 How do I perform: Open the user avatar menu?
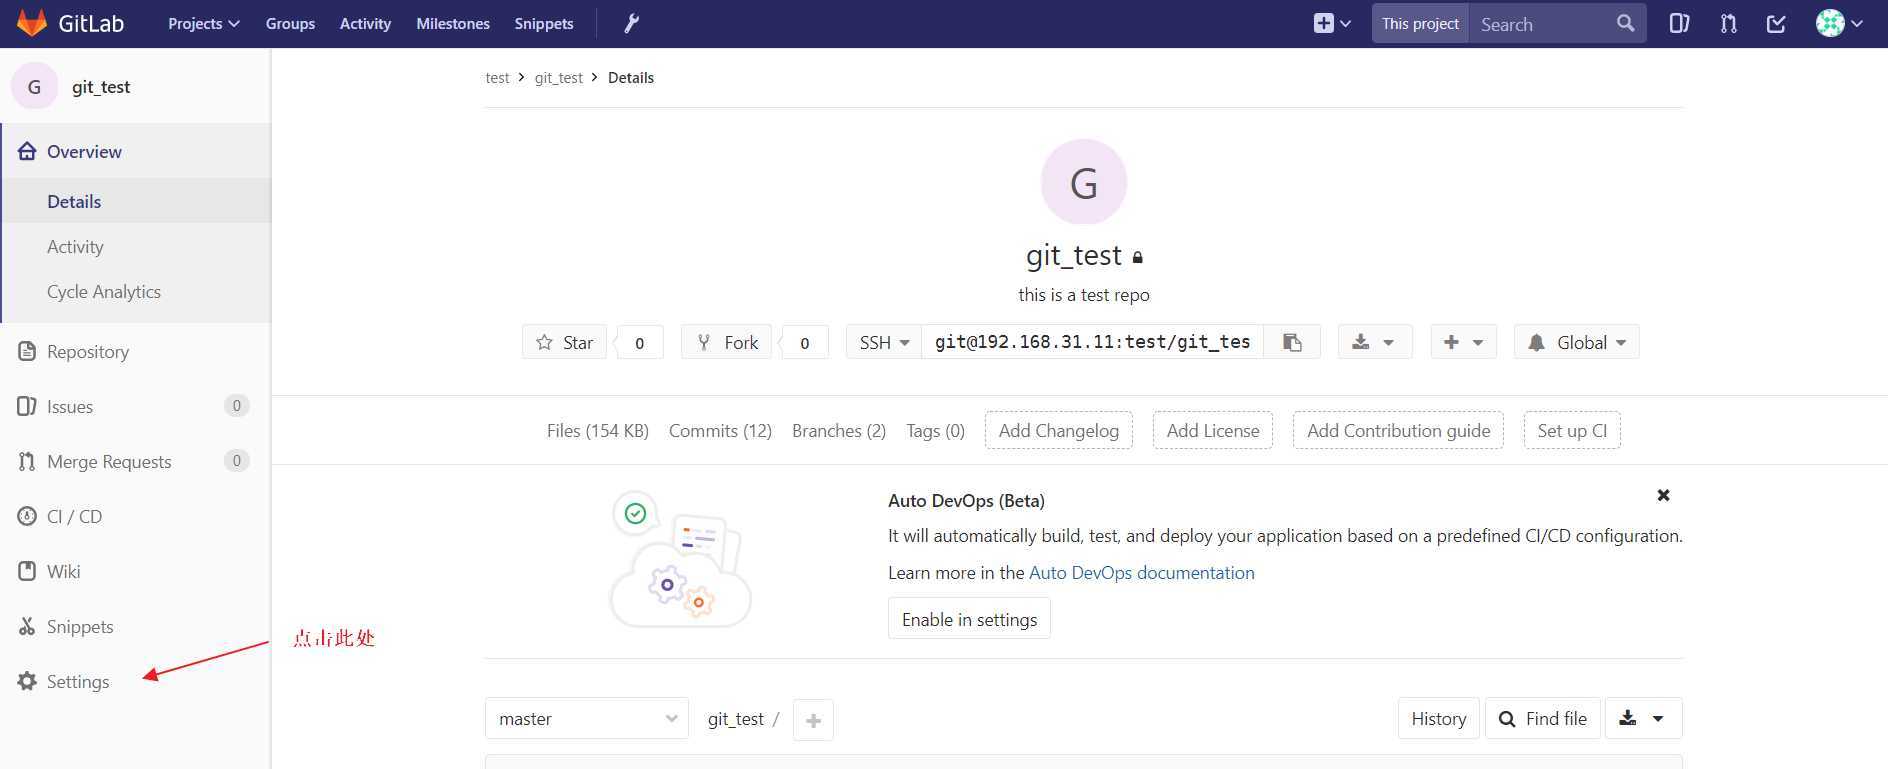[x=1839, y=23]
